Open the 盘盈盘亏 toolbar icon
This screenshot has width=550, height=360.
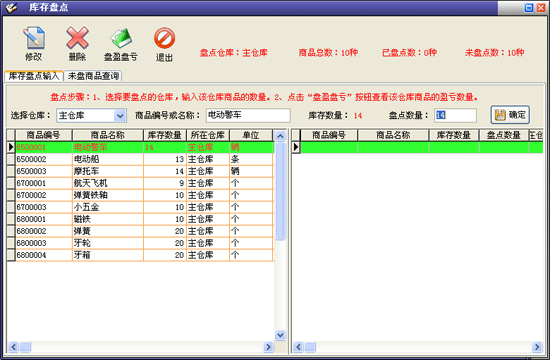pyautogui.click(x=121, y=44)
